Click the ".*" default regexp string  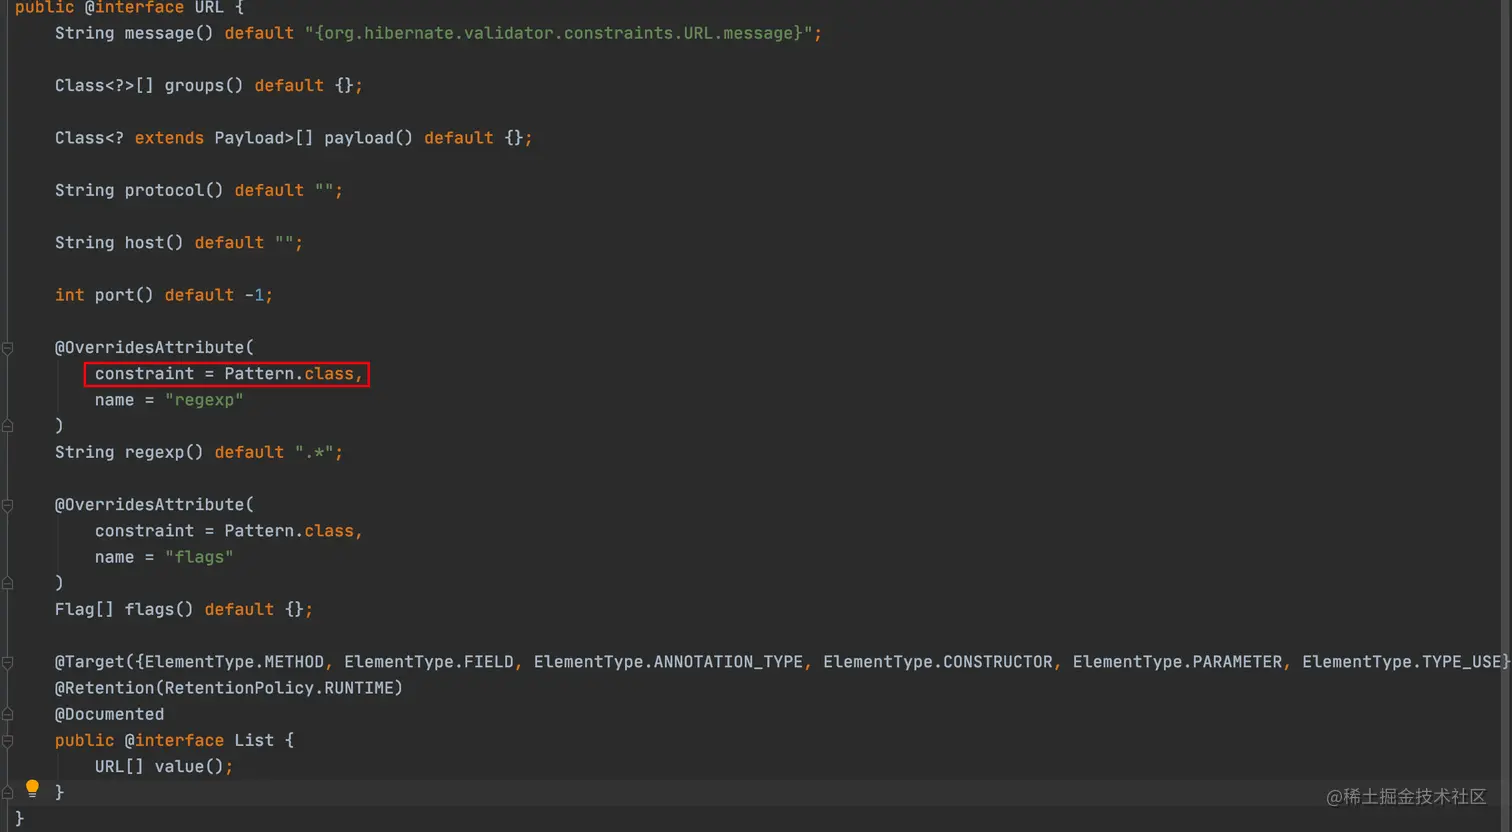tap(314, 452)
